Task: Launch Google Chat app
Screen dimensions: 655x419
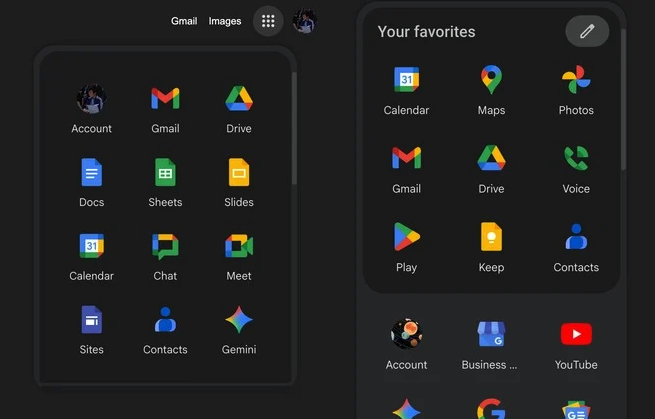Action: coord(165,257)
